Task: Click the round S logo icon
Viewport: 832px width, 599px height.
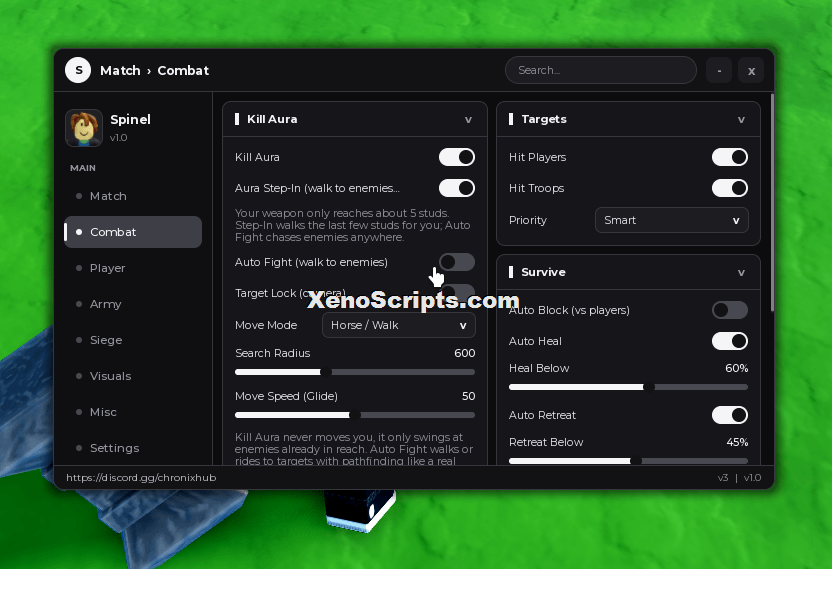Action: point(78,70)
